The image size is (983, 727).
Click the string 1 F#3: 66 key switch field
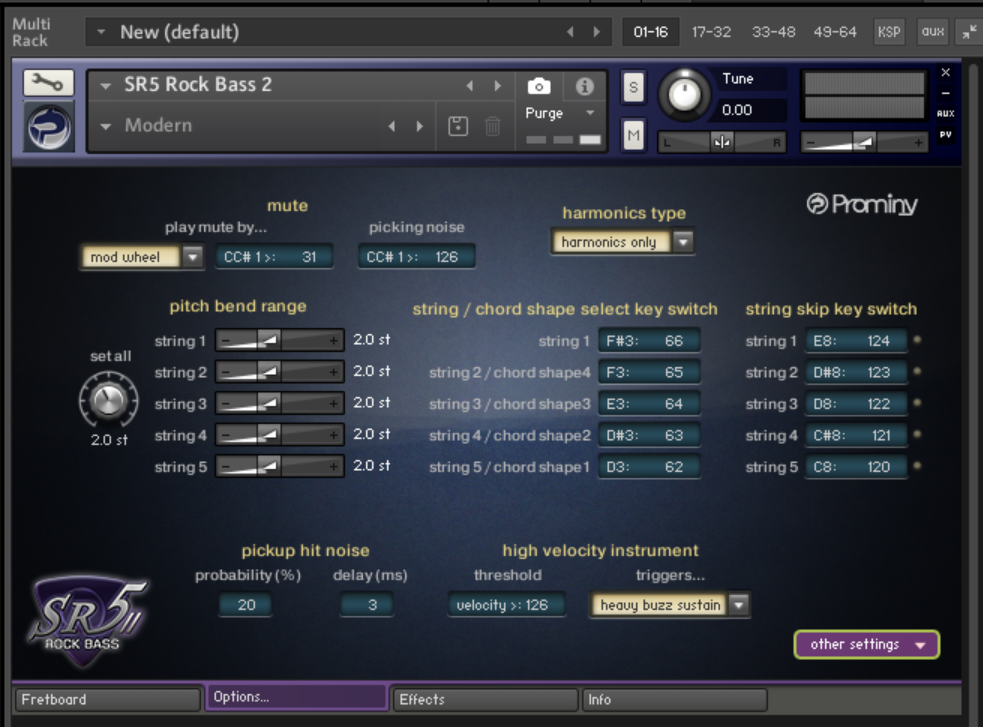(649, 341)
